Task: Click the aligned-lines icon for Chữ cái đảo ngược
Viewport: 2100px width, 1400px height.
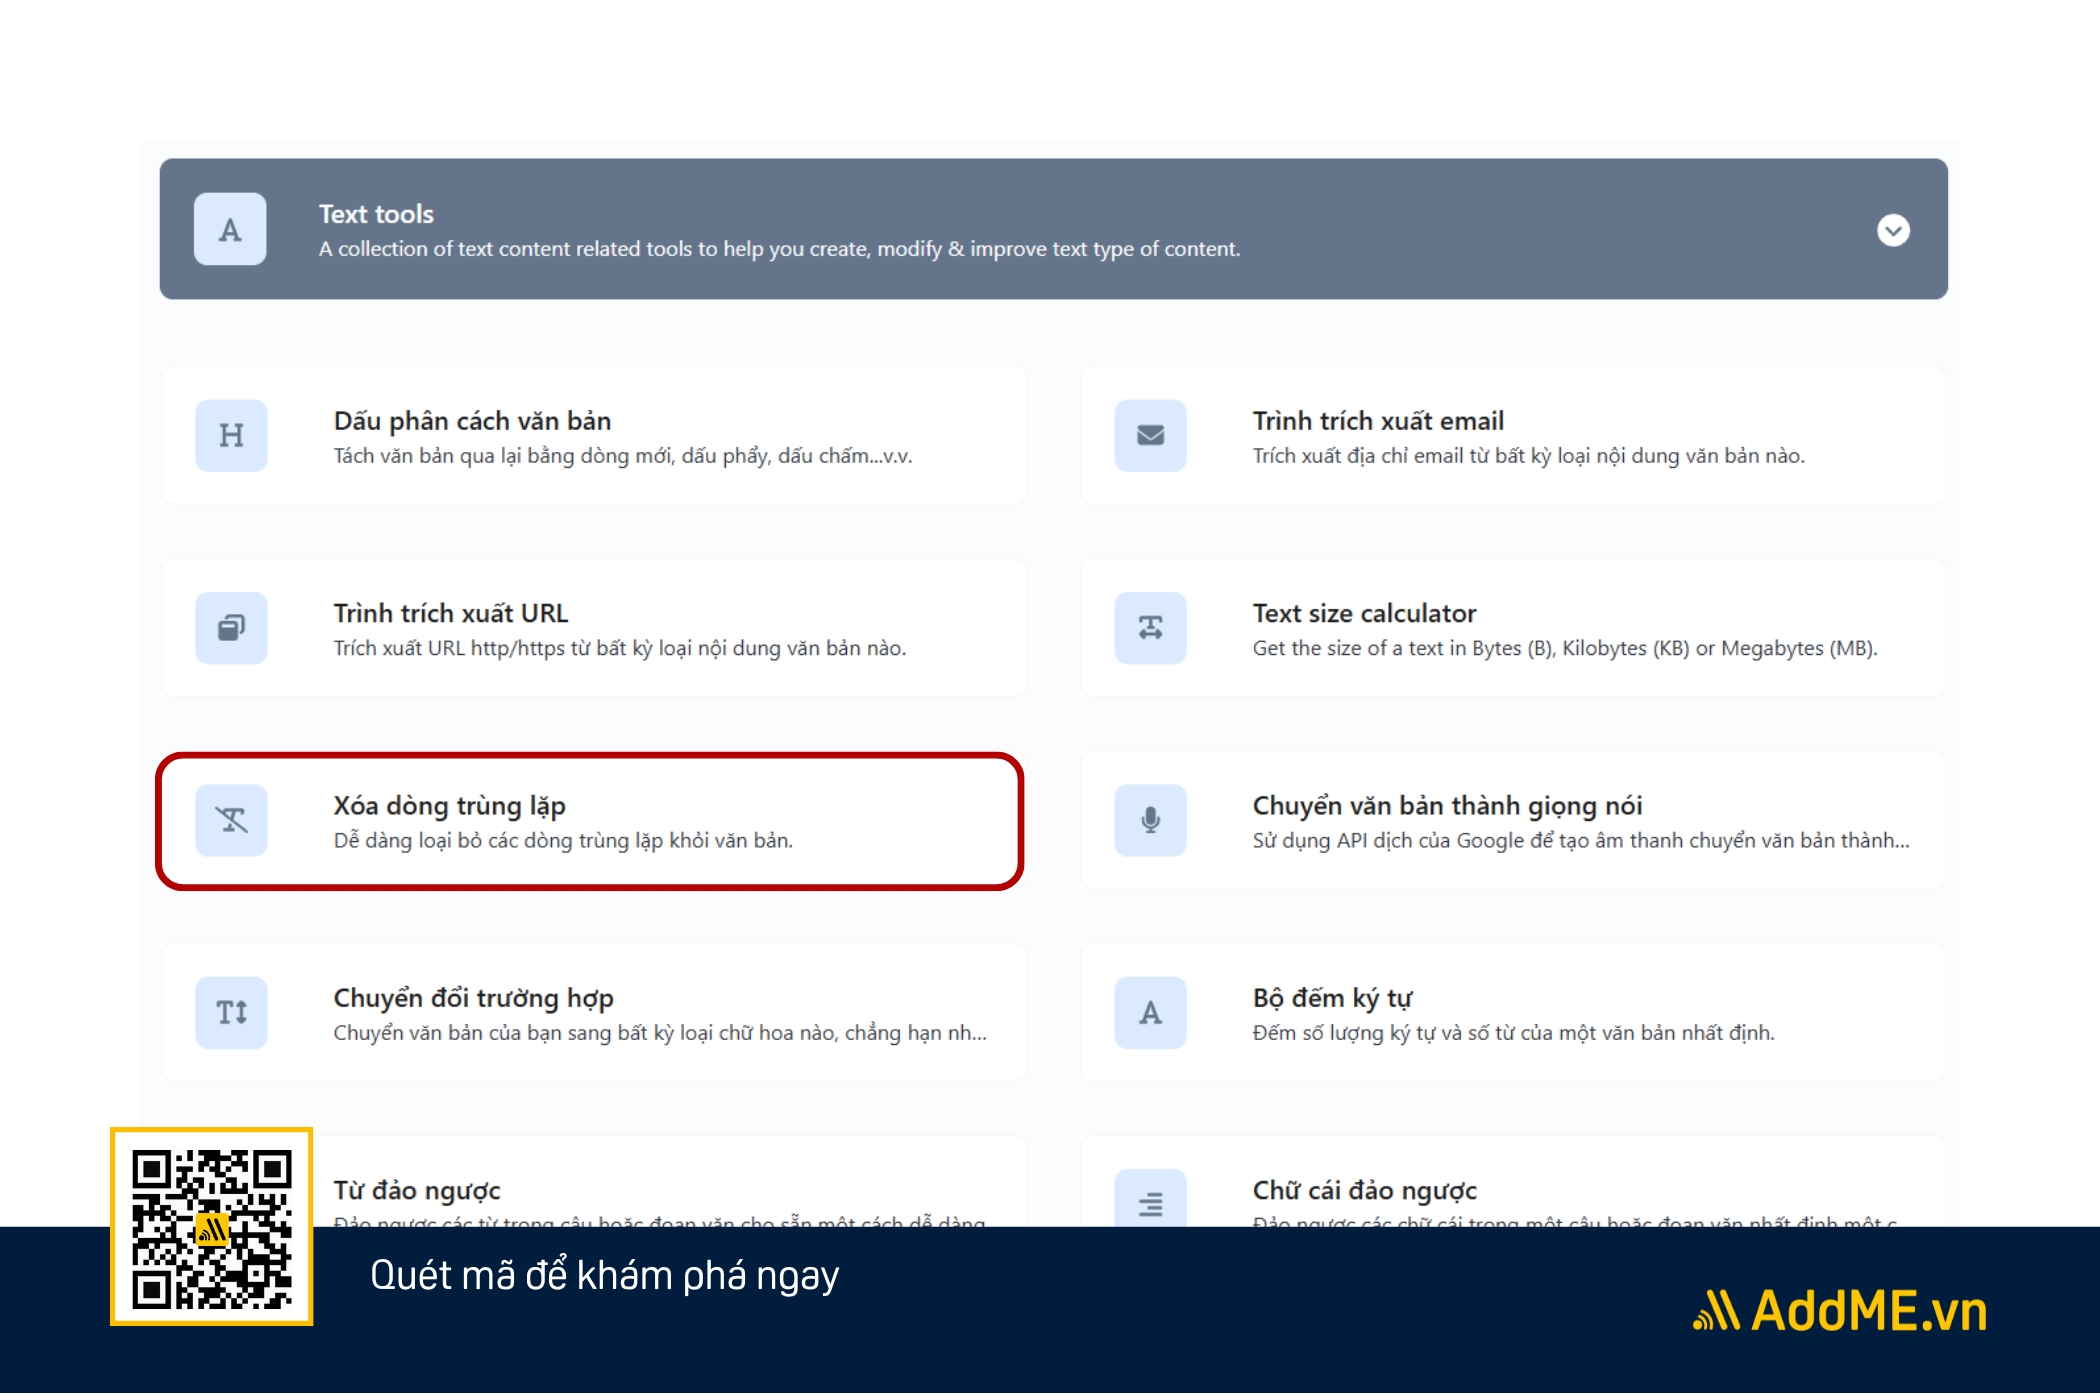Action: click(x=1150, y=1198)
